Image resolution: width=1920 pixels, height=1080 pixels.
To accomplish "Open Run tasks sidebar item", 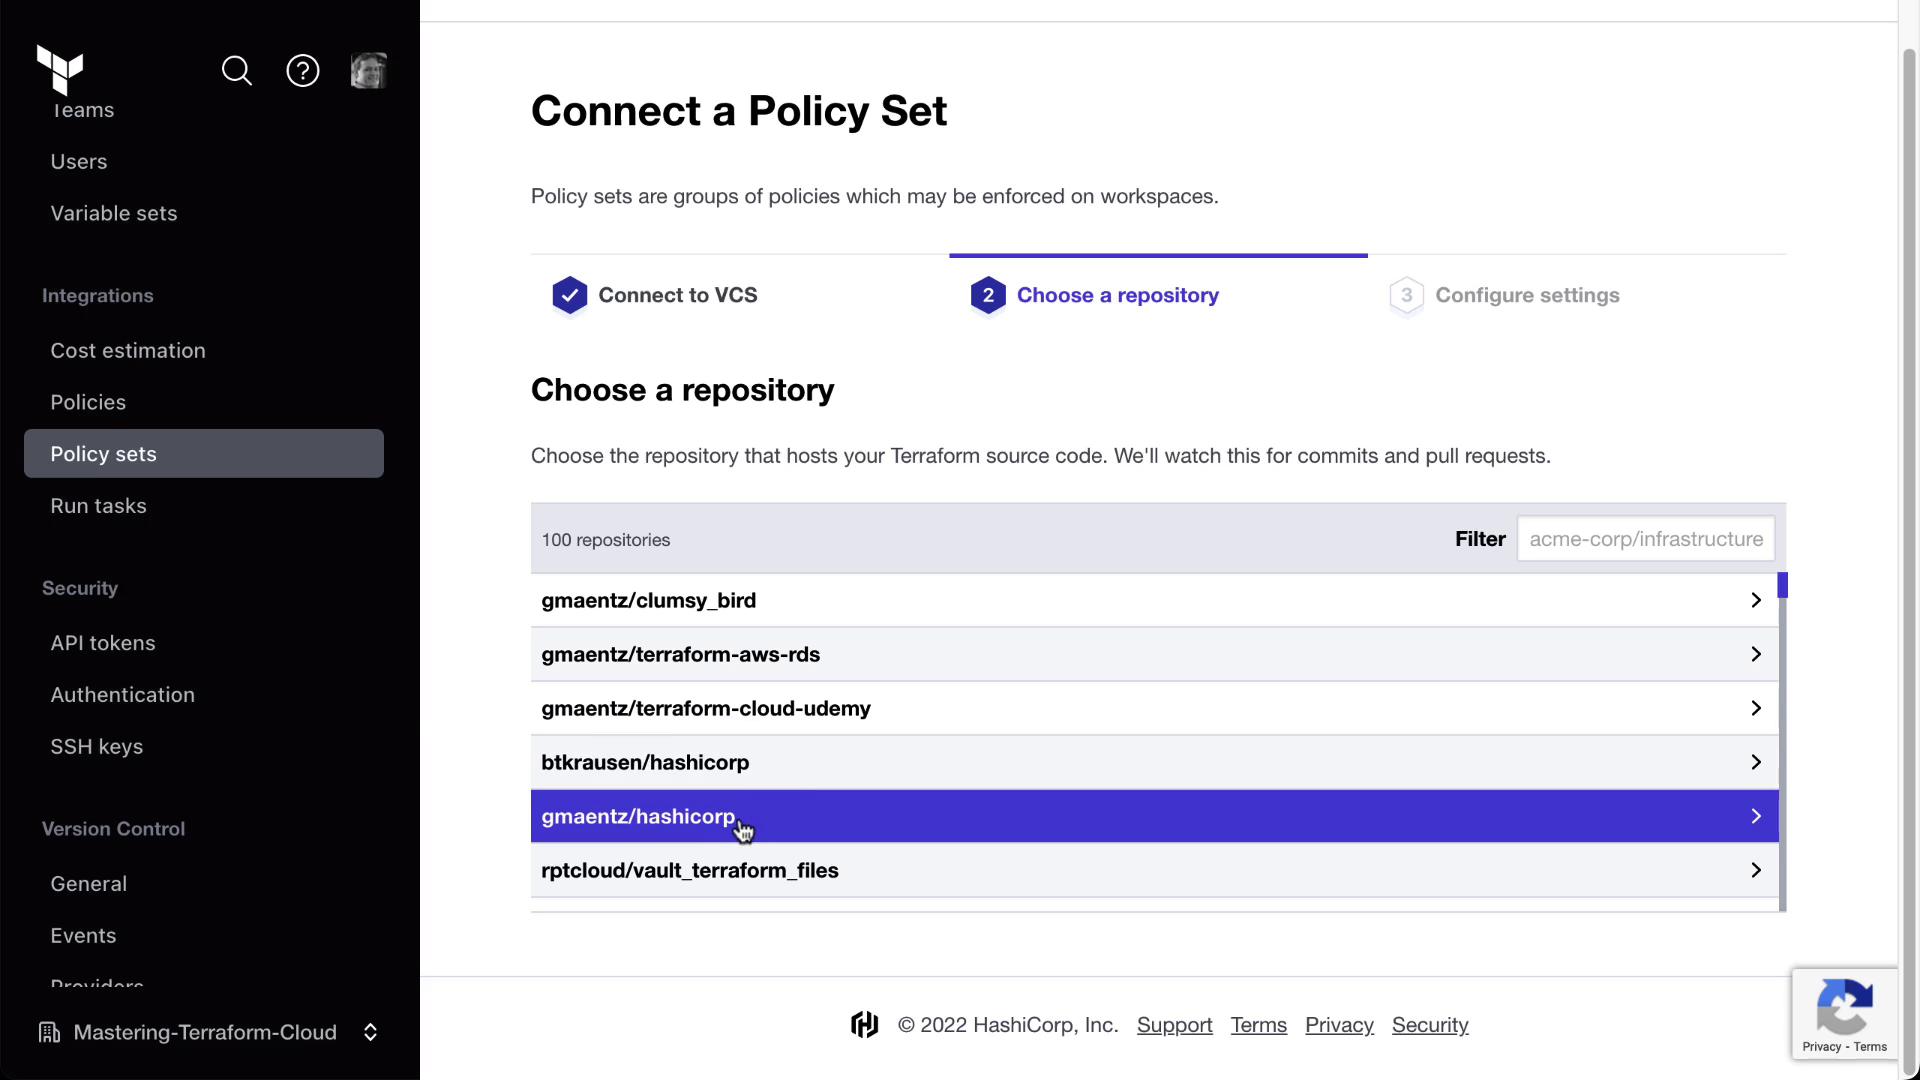I will click(x=98, y=506).
